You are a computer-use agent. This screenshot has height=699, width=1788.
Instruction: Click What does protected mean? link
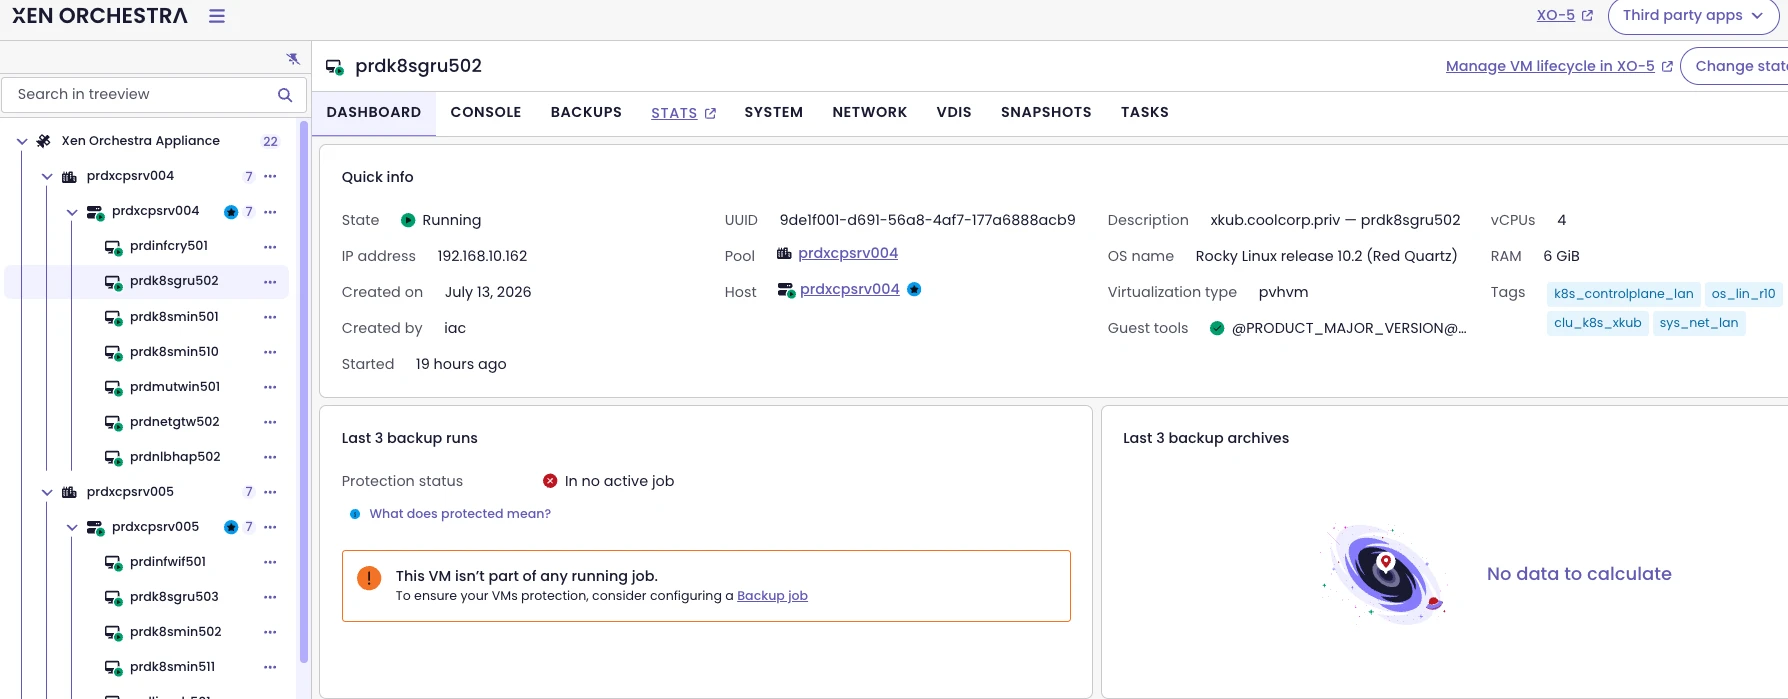click(460, 514)
